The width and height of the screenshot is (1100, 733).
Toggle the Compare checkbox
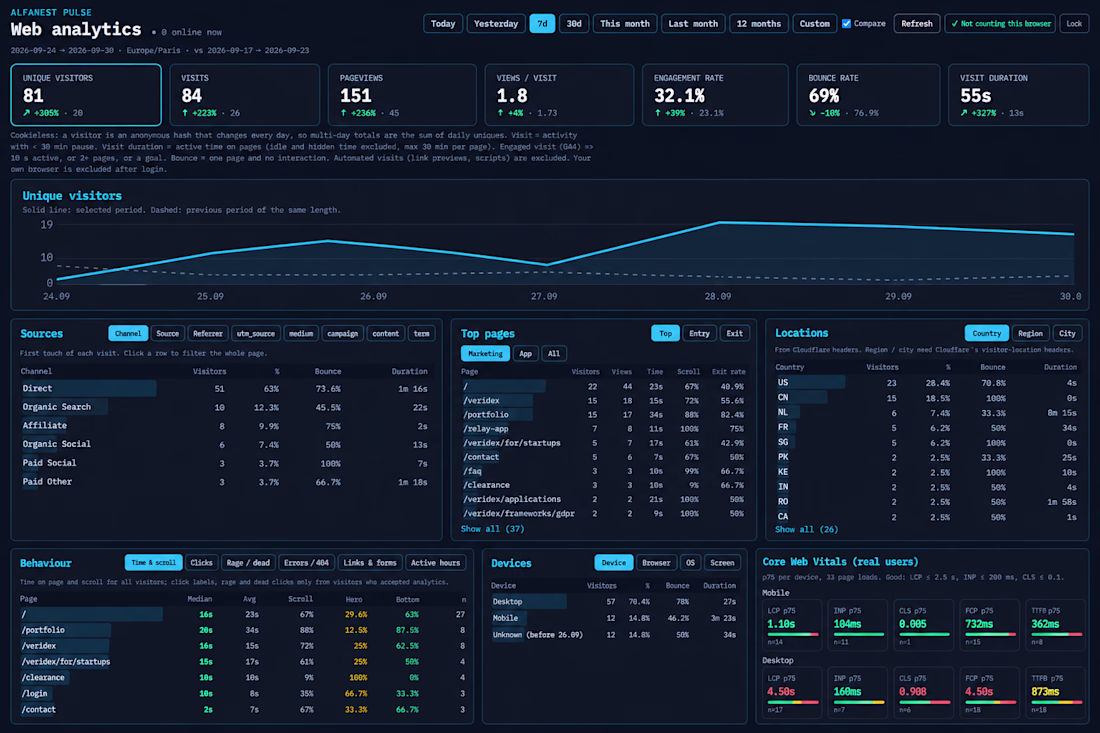tap(847, 24)
